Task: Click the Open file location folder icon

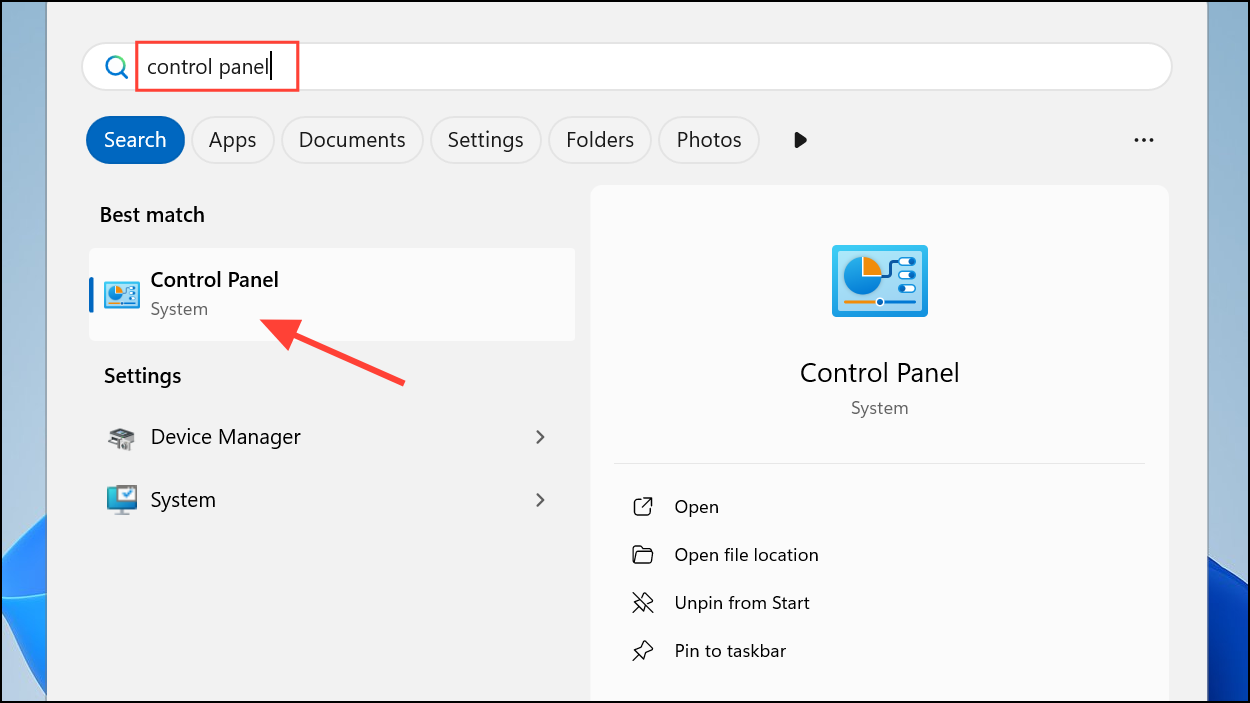Action: point(643,555)
